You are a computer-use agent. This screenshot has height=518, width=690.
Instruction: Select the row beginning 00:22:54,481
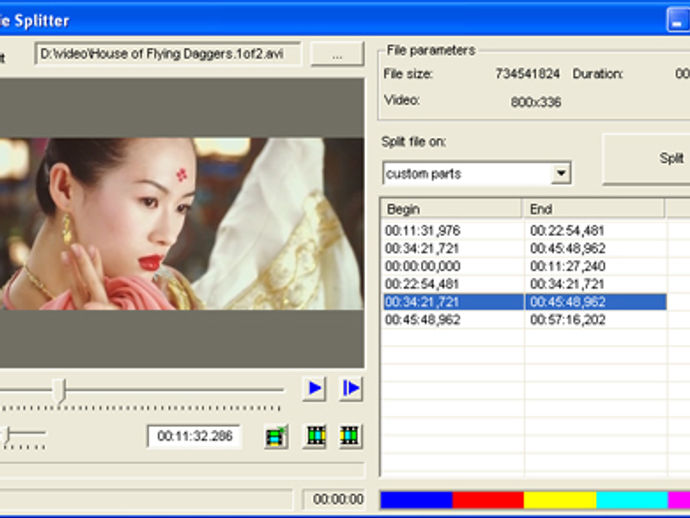click(525, 284)
